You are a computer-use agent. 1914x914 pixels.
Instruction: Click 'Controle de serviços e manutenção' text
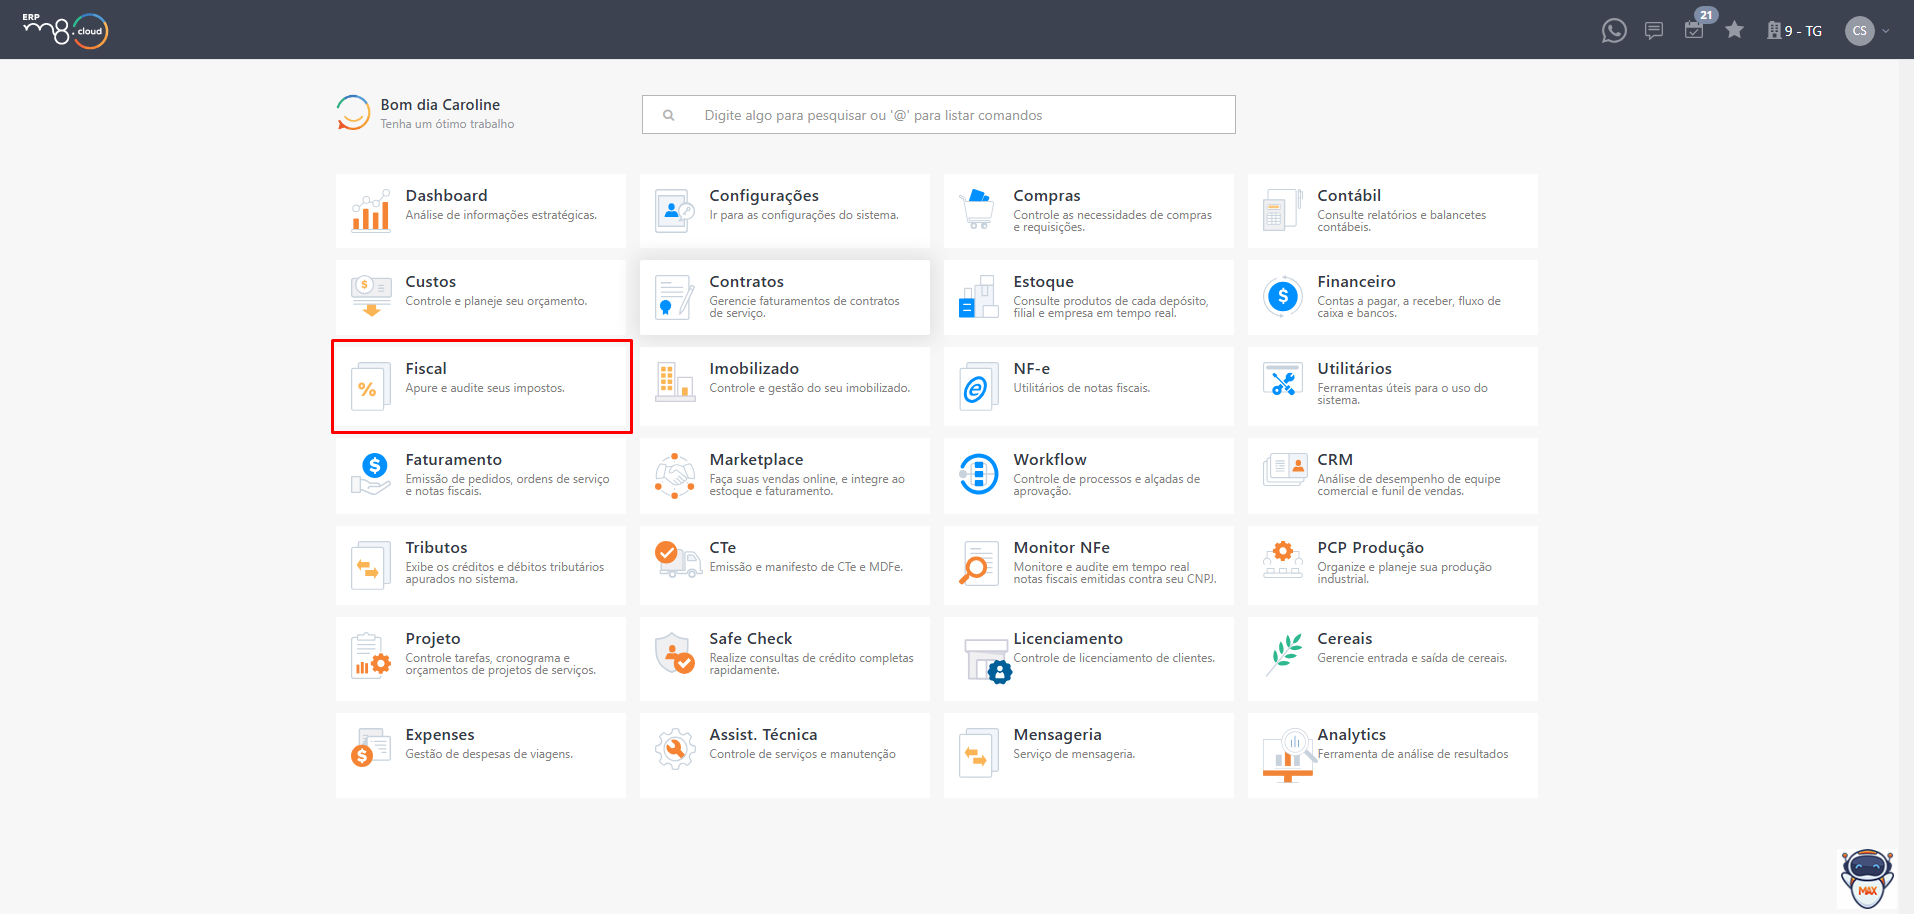(x=802, y=754)
